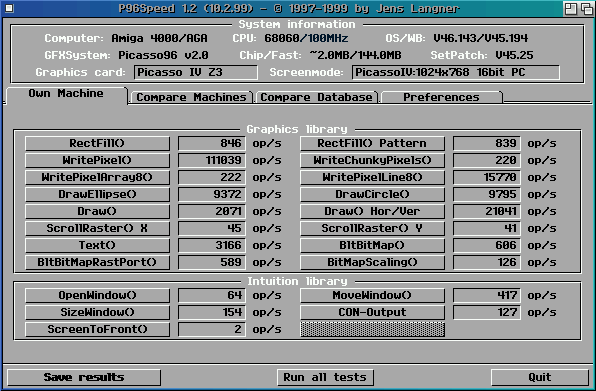Click the BitMapScaling() result 126
This screenshot has height=391, width=596.
coord(487,262)
